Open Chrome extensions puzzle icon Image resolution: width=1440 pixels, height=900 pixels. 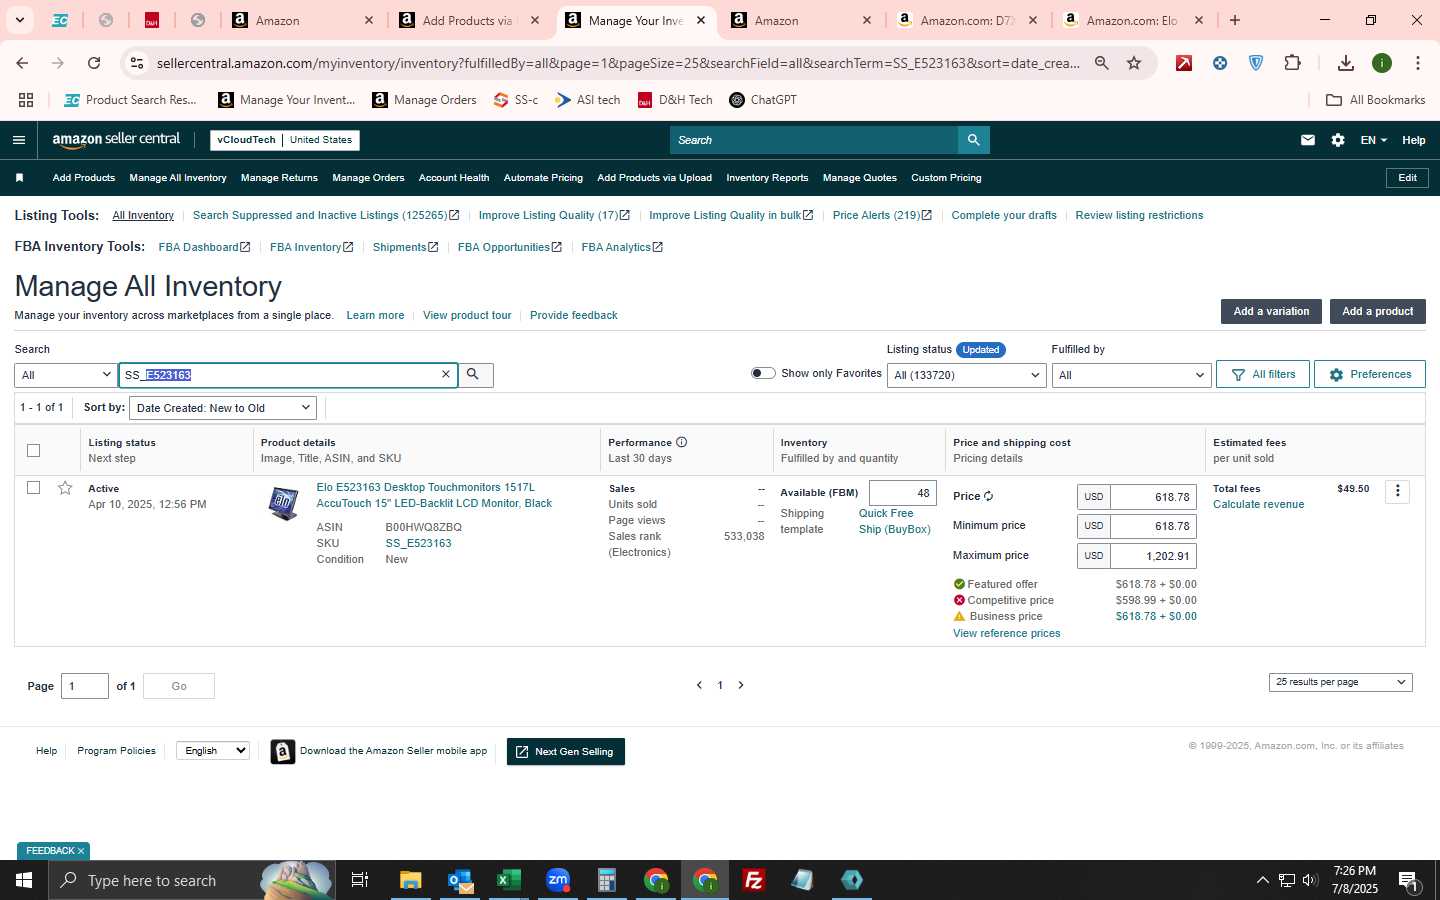[1292, 63]
